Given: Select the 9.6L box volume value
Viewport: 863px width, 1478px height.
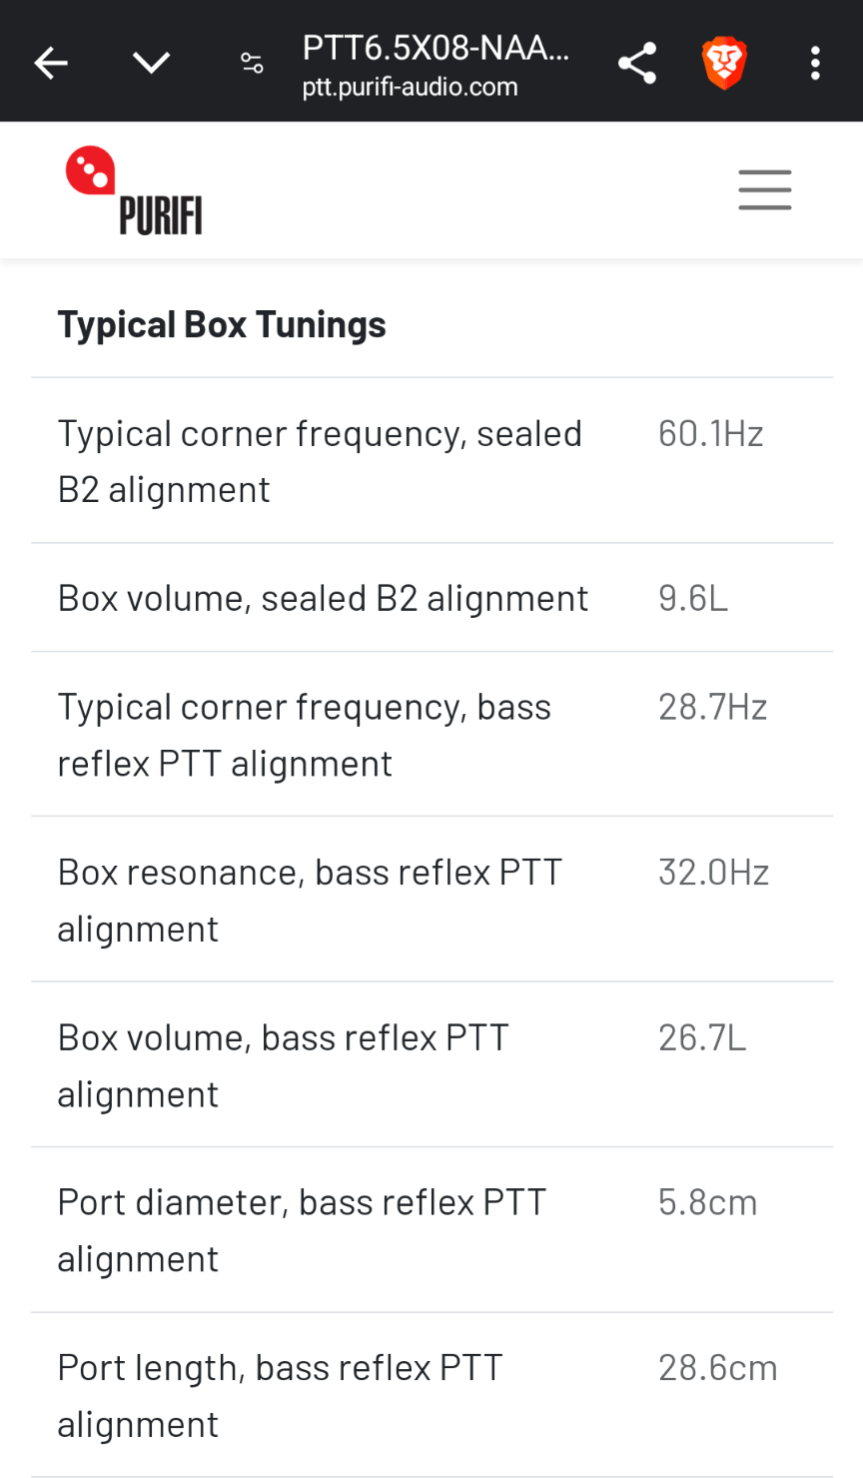Looking at the screenshot, I should click(693, 598).
